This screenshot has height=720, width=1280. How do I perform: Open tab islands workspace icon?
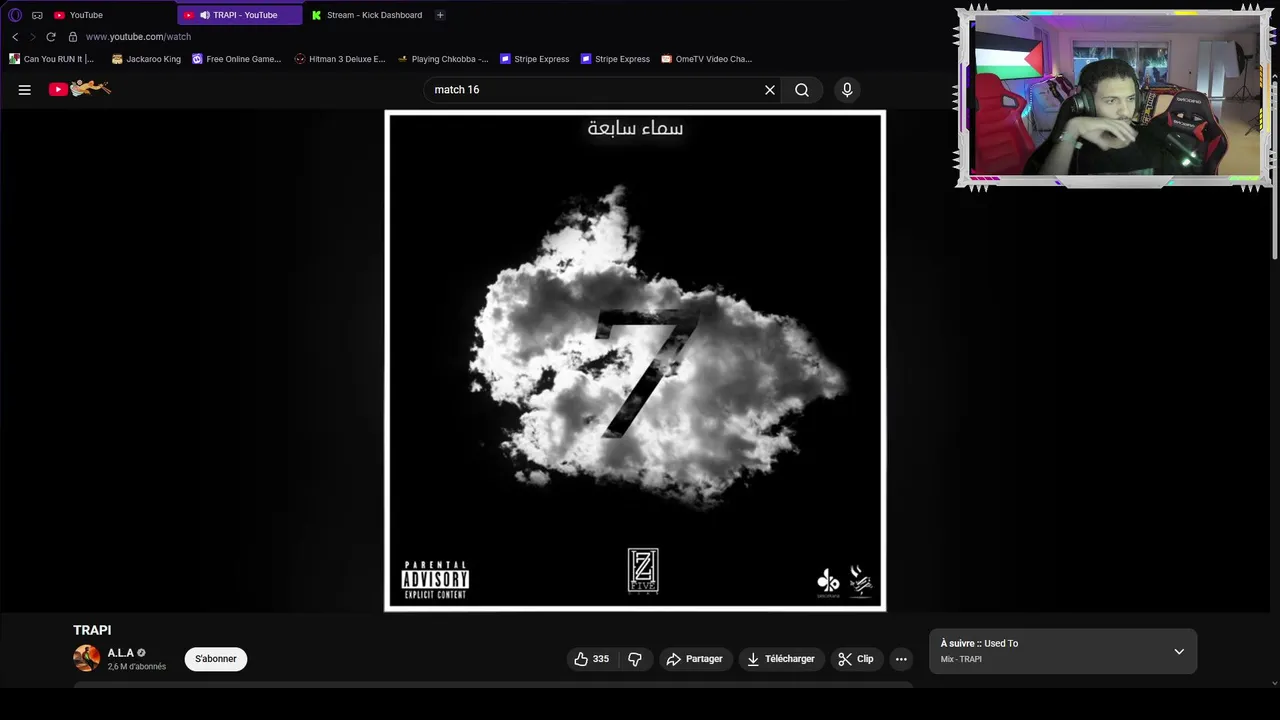37,15
